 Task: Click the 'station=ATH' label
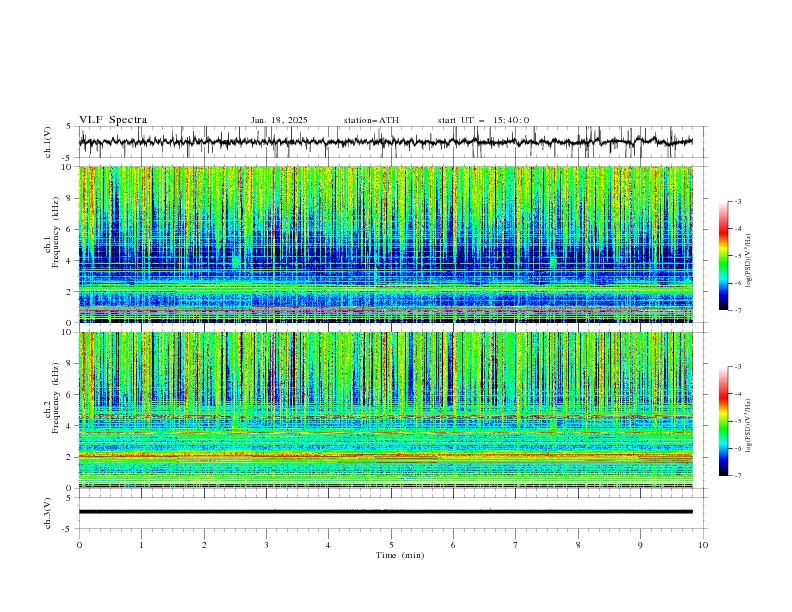(371, 120)
